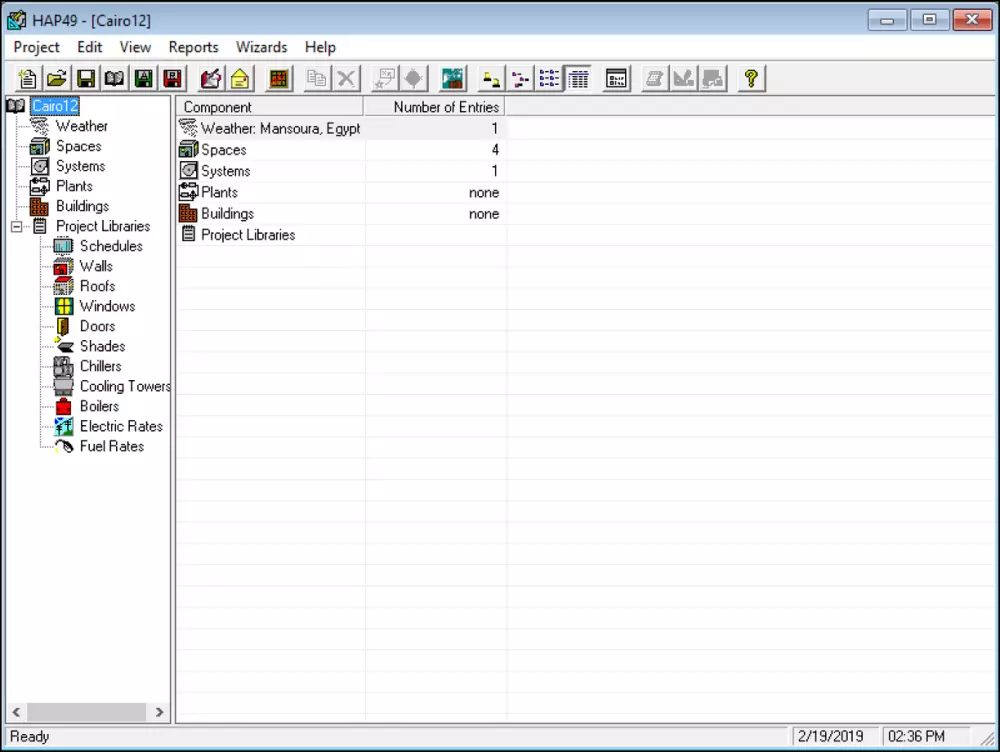Click the 2/19/2019 date in status bar
The height and width of the screenshot is (752, 1000).
pos(830,736)
